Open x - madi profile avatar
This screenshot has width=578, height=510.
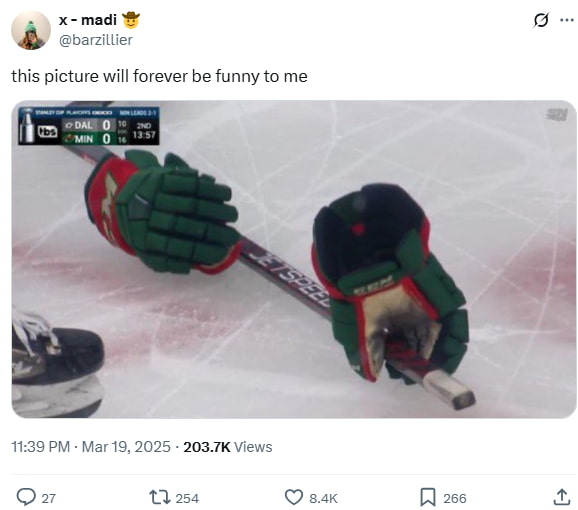[x=31, y=30]
